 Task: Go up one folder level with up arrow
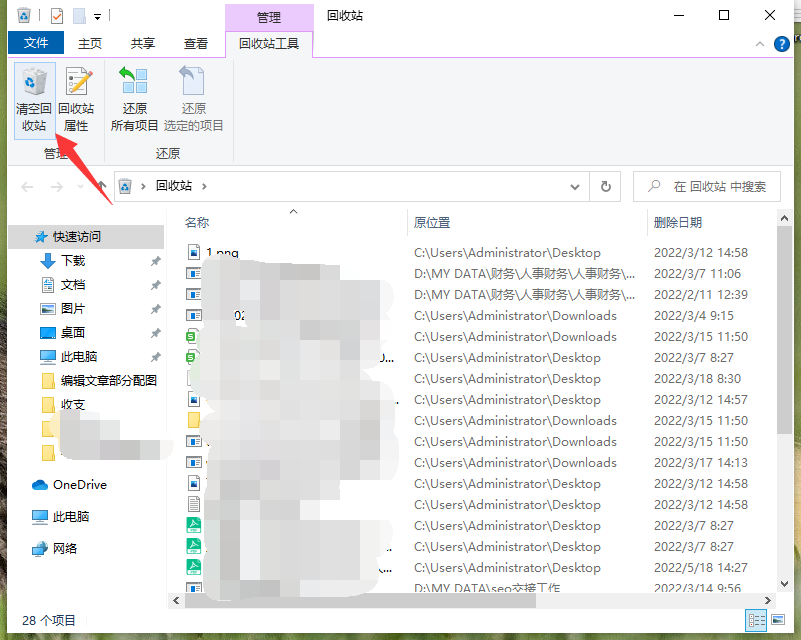click(101, 187)
